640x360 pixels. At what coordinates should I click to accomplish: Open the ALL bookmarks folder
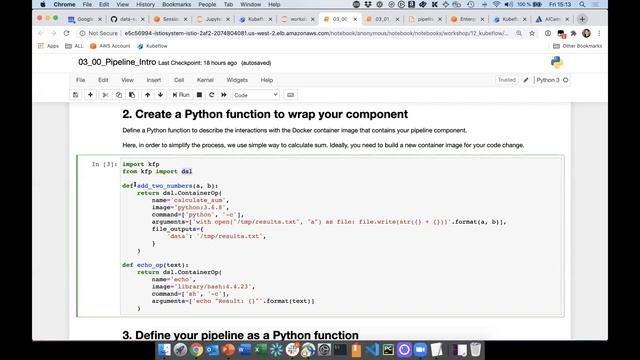tap(74, 46)
